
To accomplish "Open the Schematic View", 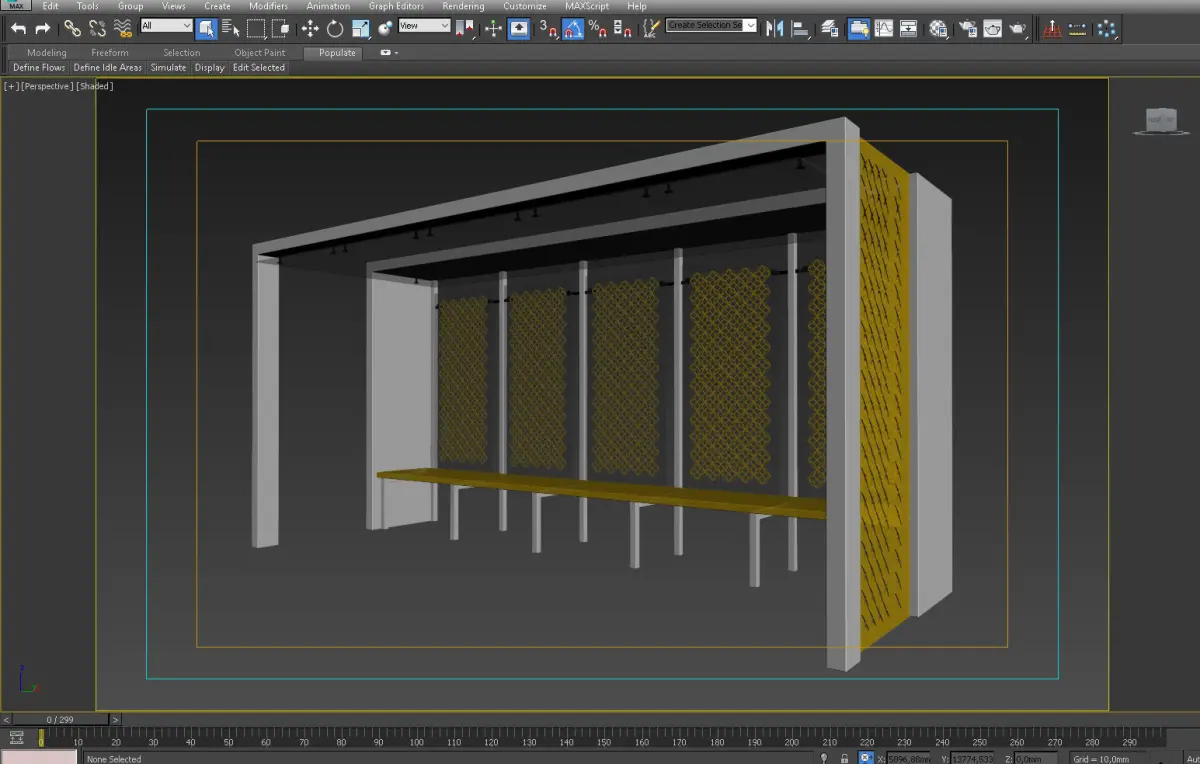I will coord(908,29).
